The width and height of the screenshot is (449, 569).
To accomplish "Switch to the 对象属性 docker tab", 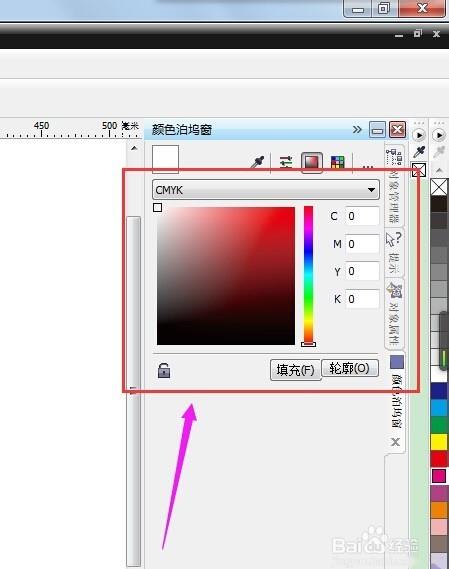I will pyautogui.click(x=394, y=314).
